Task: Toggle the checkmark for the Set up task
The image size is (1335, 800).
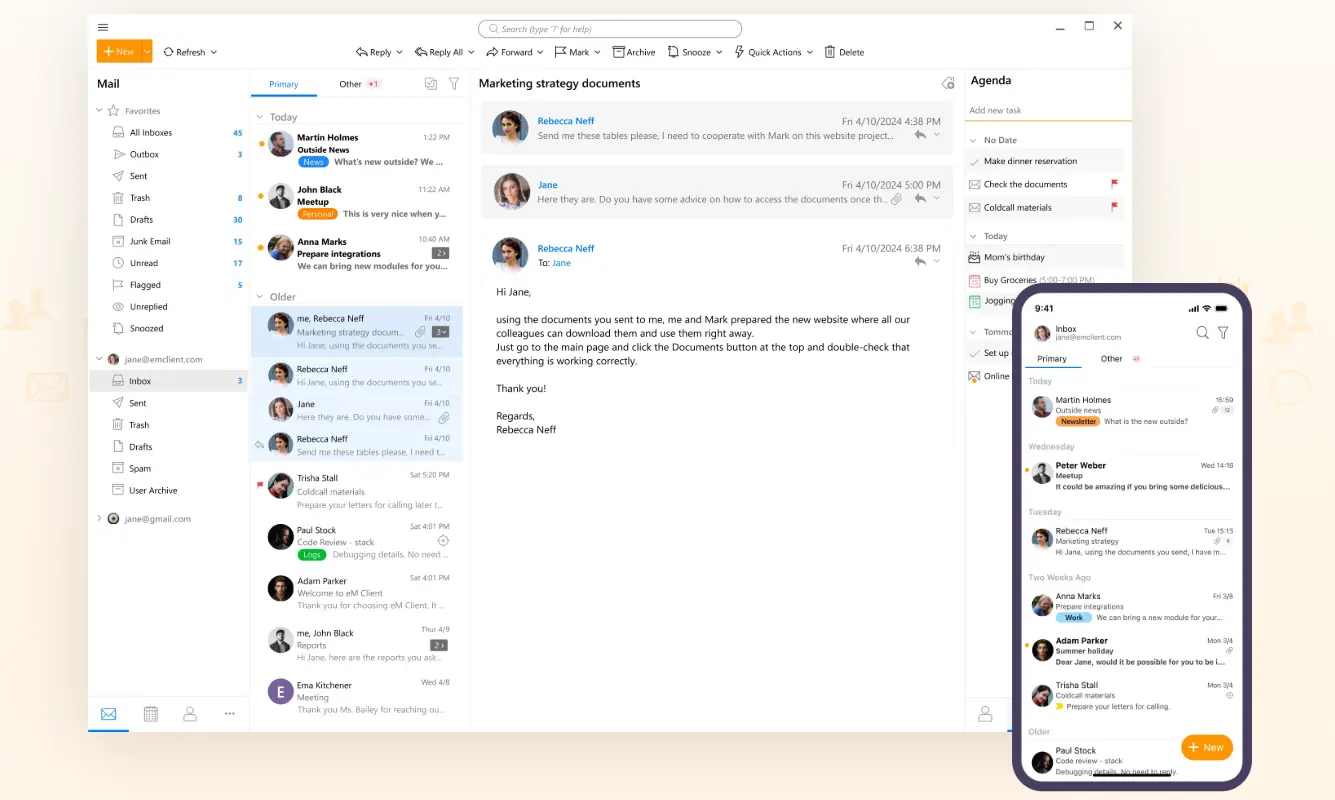Action: (x=975, y=353)
